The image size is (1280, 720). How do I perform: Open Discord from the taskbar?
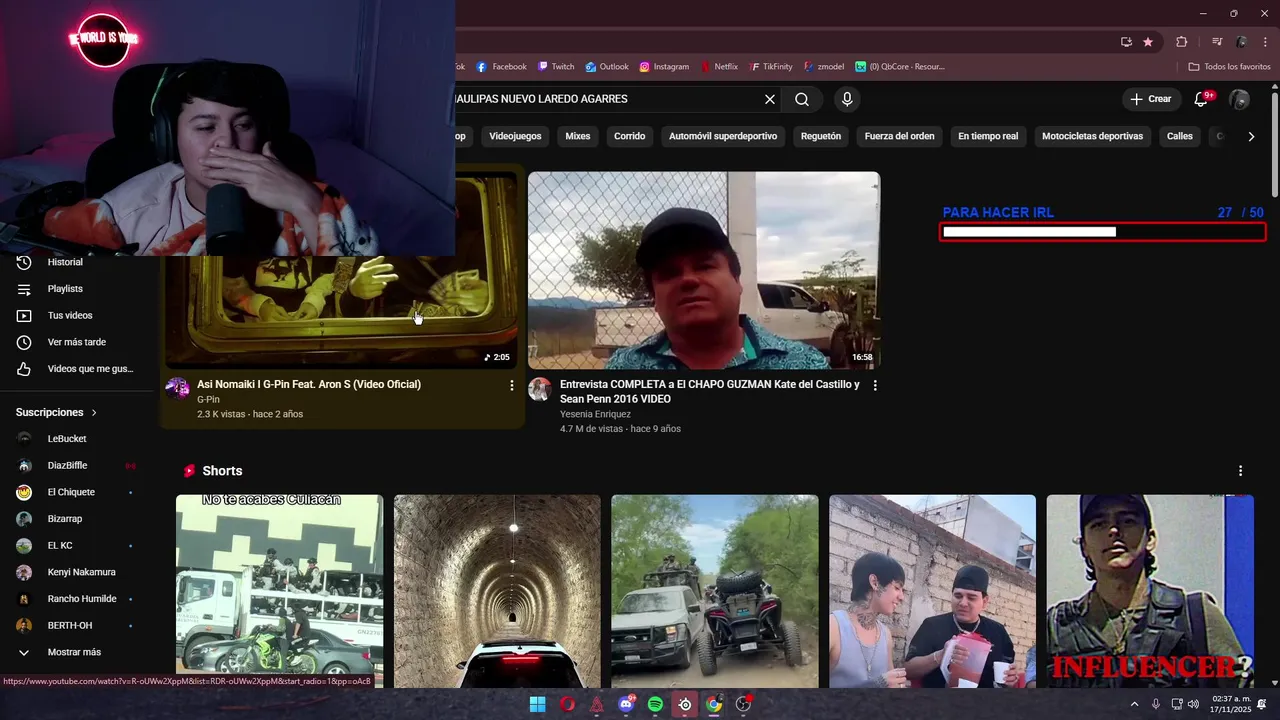[x=626, y=704]
